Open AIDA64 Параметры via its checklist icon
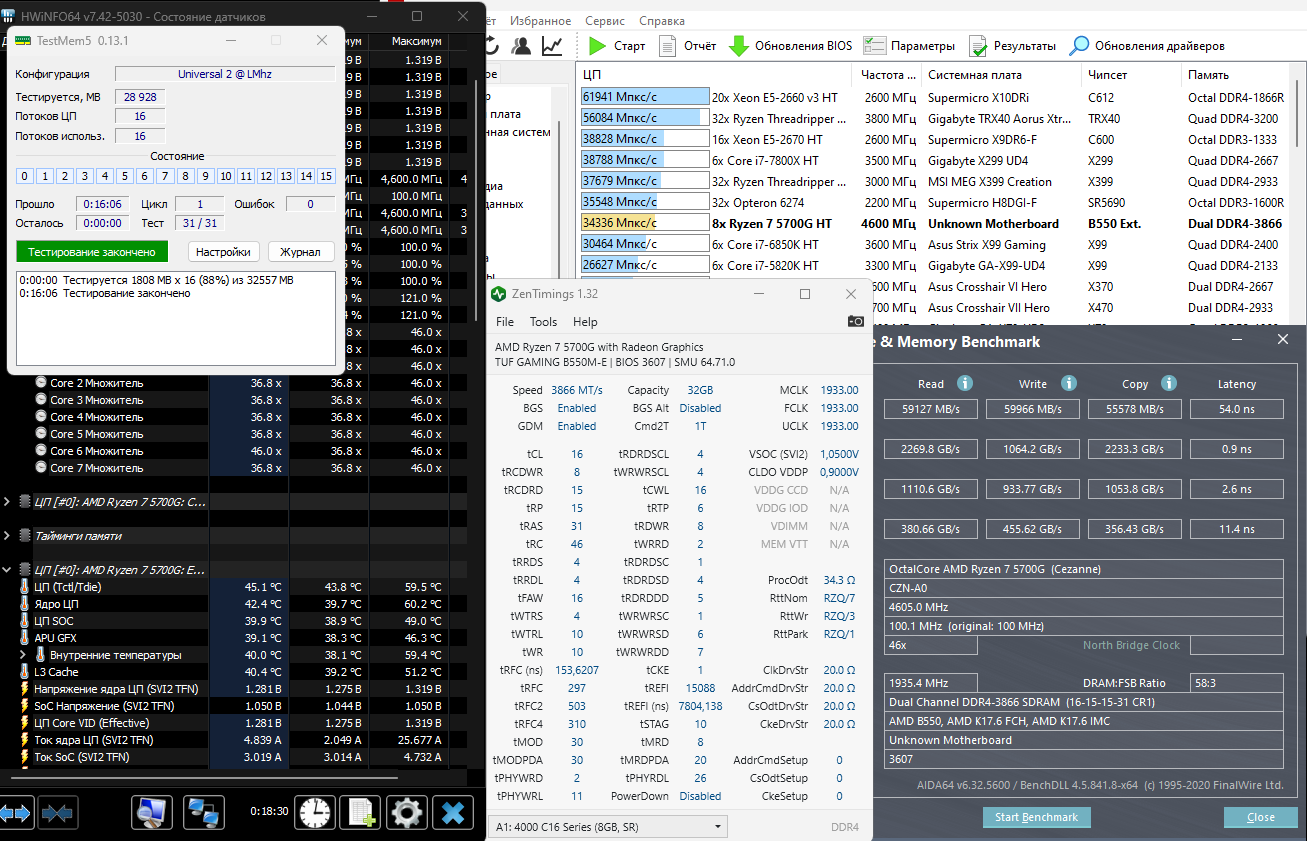Screen dimensions: 1307x841 point(874,46)
